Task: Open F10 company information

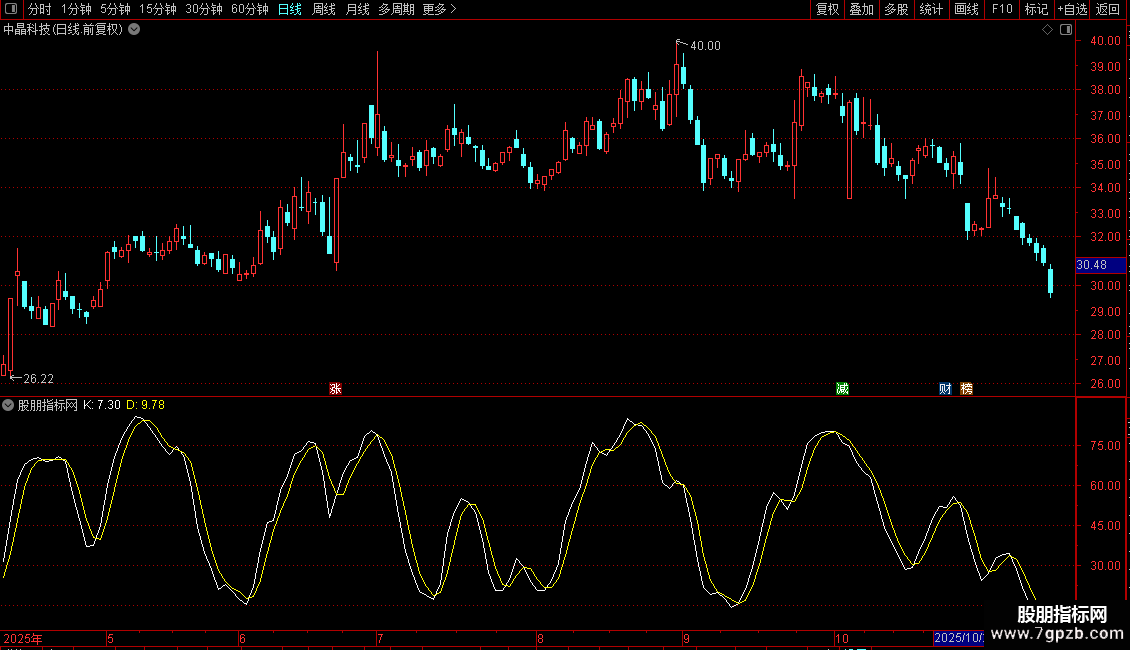Action: (x=1001, y=9)
